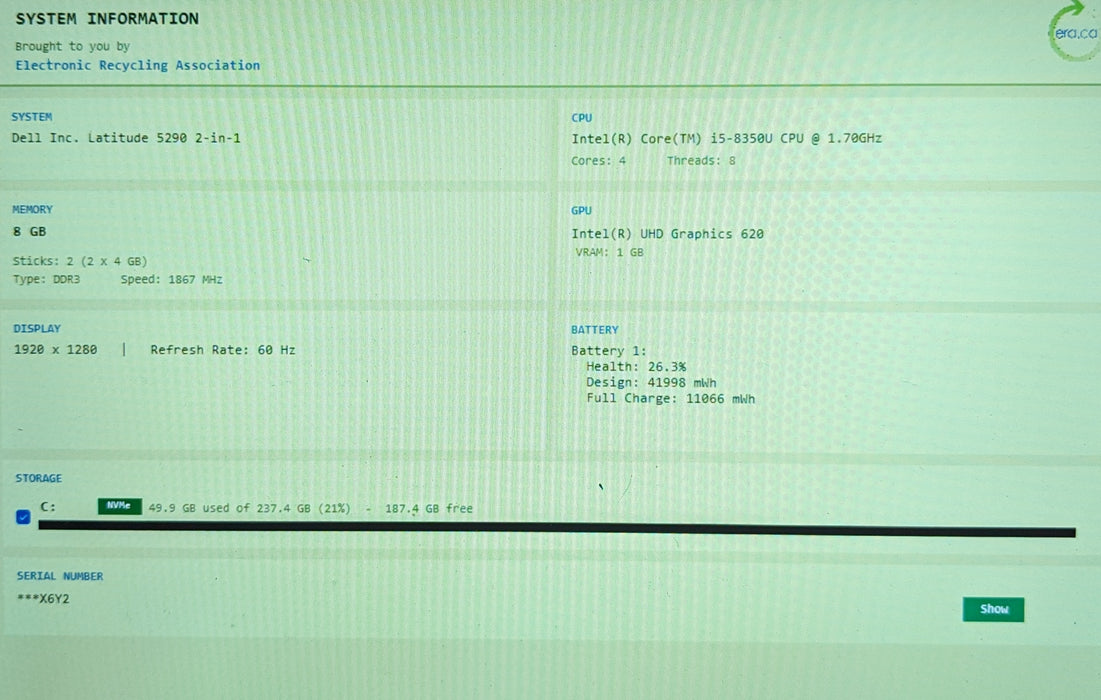Viewport: 1101px width, 700px height.
Task: Click the NVMe drive type badge
Action: [x=119, y=506]
